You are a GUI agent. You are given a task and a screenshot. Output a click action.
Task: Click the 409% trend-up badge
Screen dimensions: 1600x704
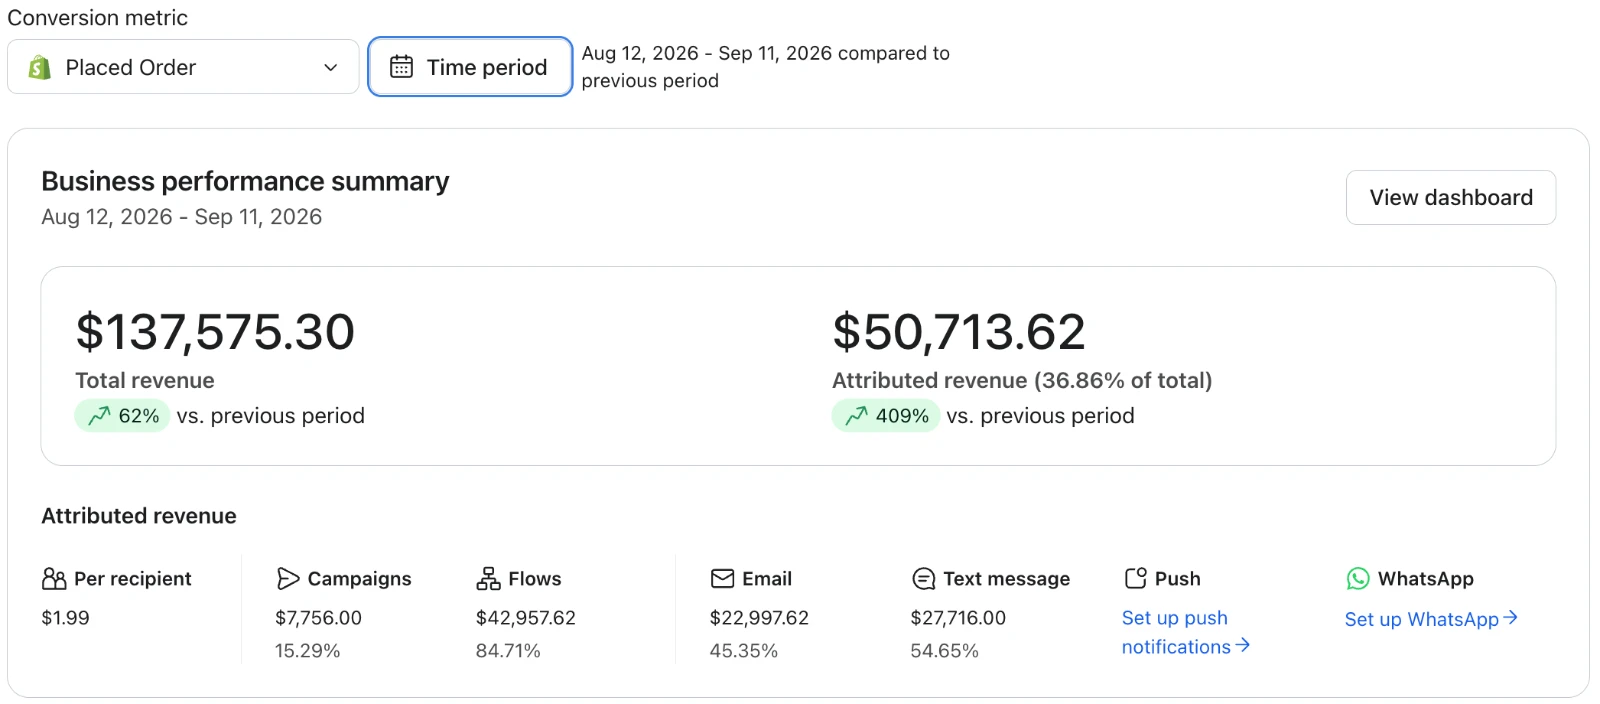coord(885,415)
